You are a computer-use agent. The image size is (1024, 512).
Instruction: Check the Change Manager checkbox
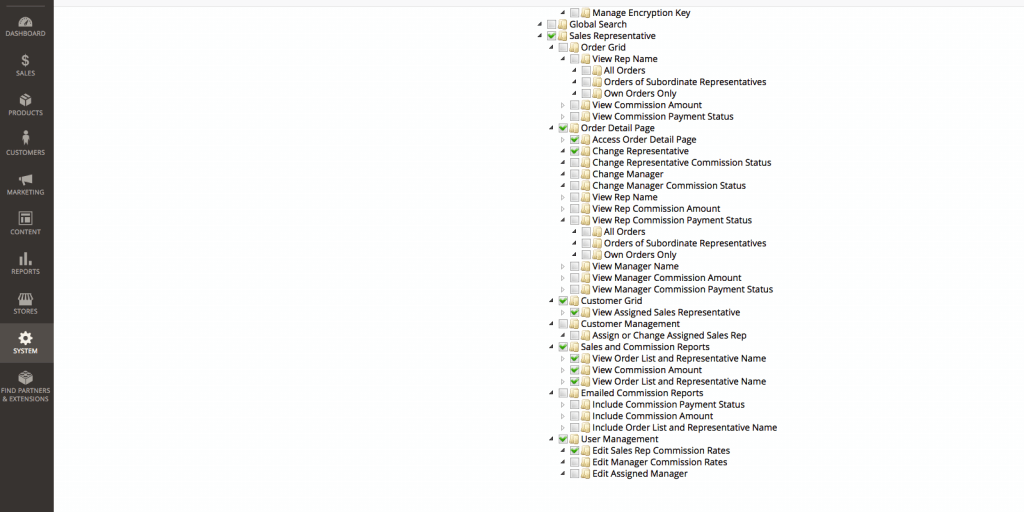pyautogui.click(x=575, y=175)
